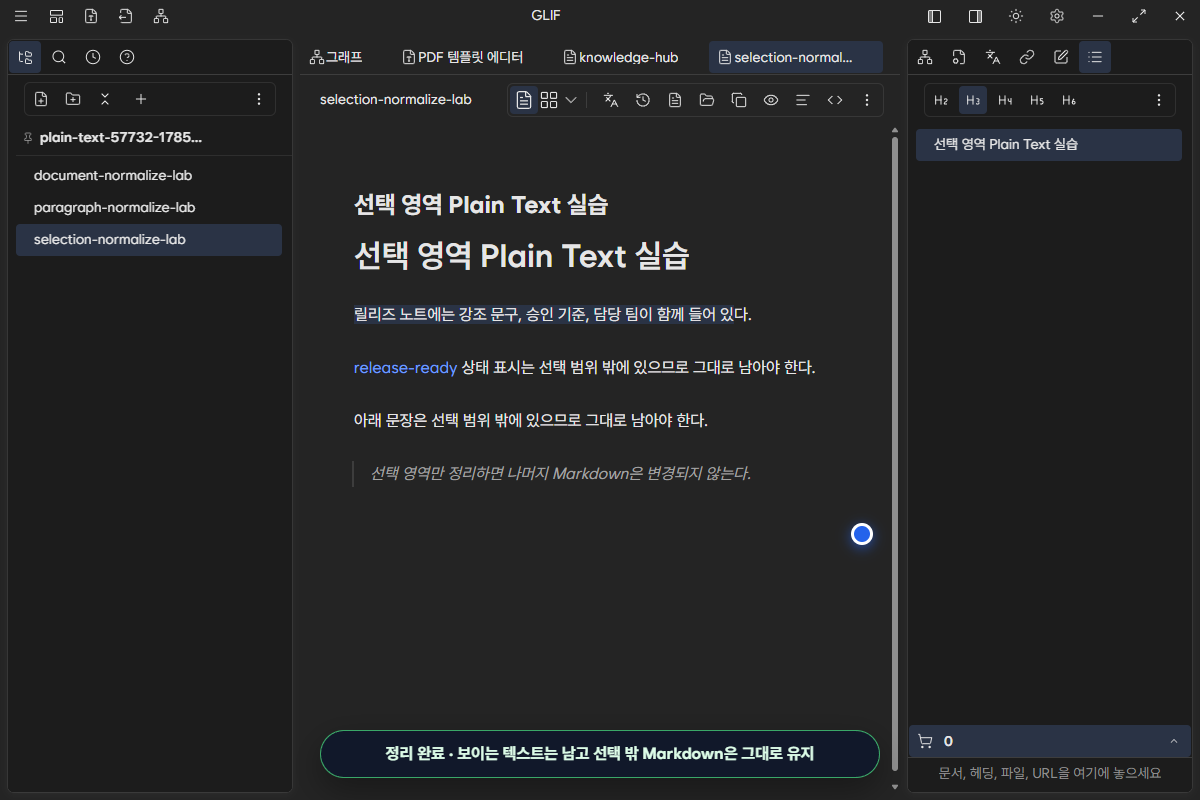The image size is (1200, 800).
Task: Filter outline by H2 heading level
Action: (x=941, y=100)
